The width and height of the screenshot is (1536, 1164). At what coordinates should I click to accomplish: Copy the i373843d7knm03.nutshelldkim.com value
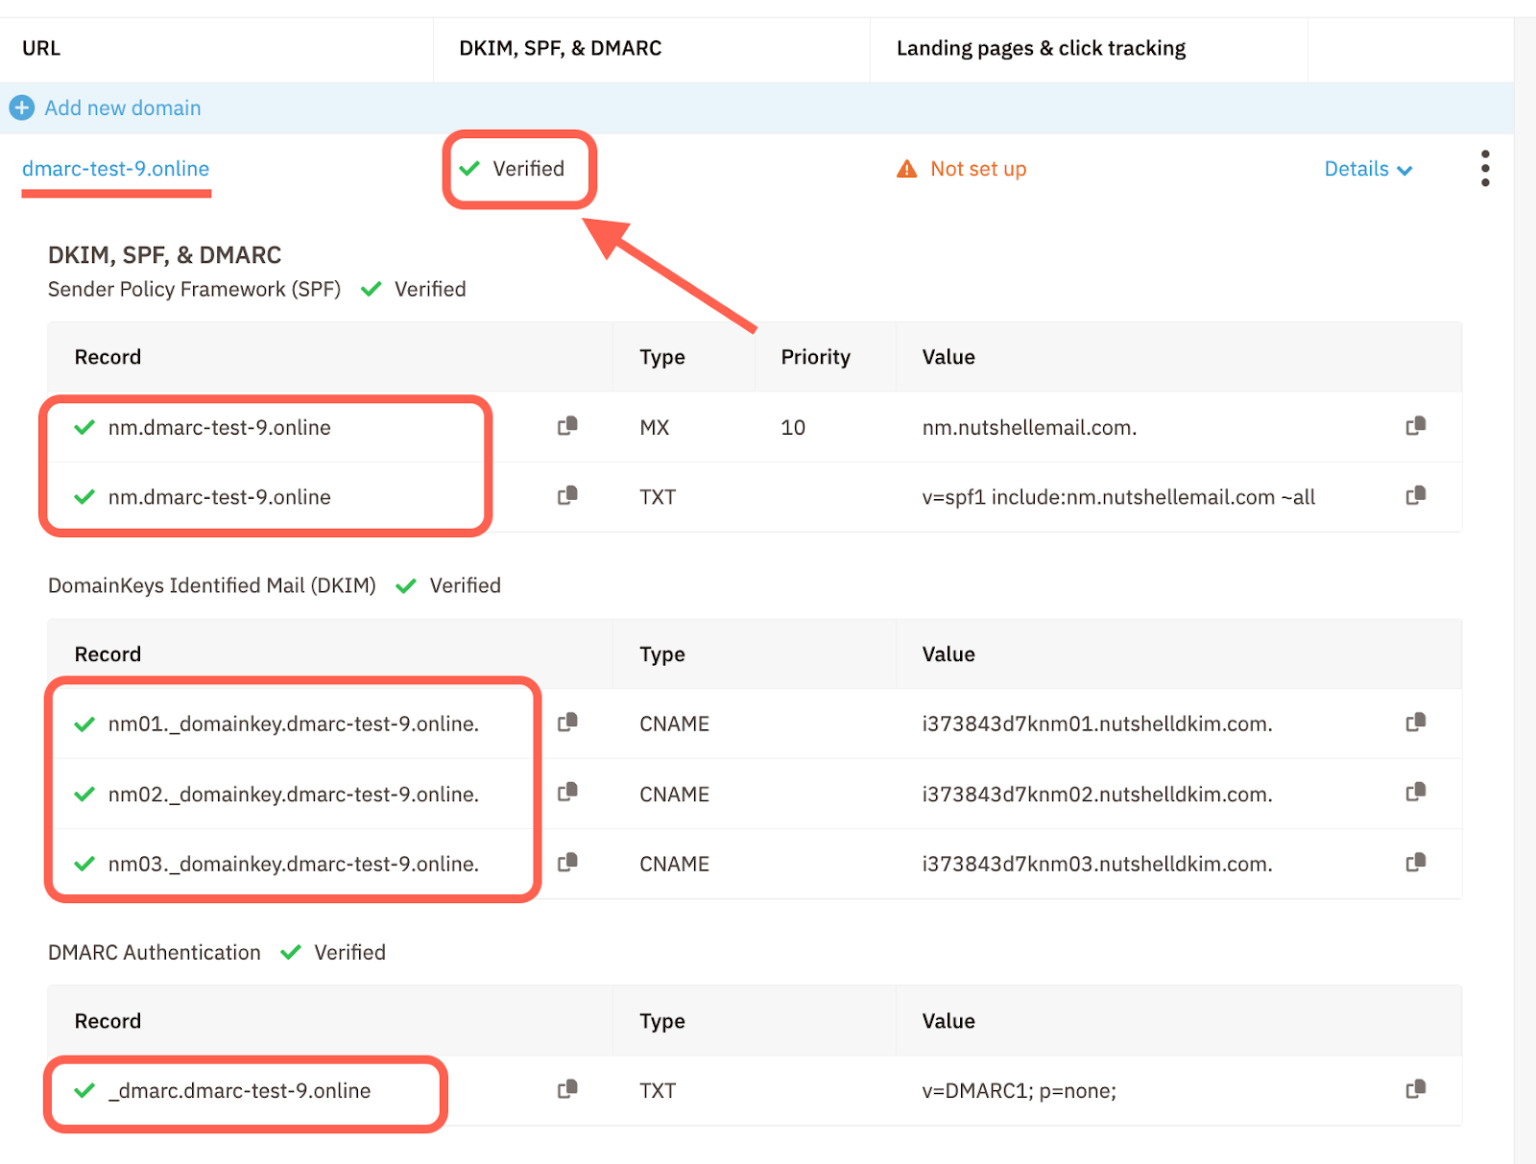pyautogui.click(x=1416, y=862)
